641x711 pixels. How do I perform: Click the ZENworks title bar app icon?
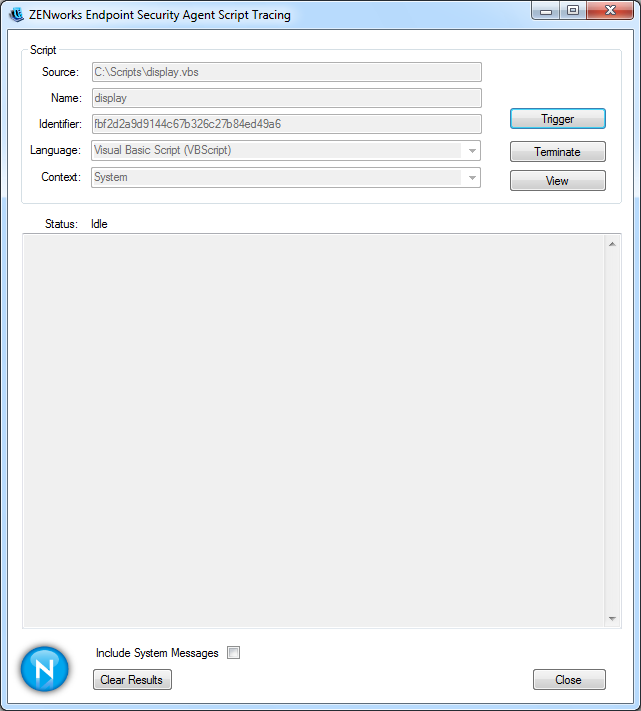[x=16, y=15]
